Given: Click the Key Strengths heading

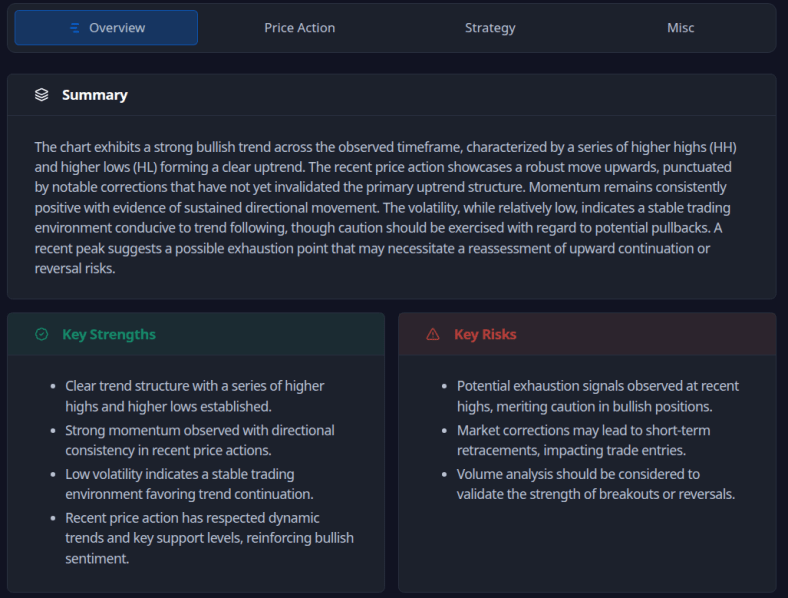Looking at the screenshot, I should [x=108, y=334].
